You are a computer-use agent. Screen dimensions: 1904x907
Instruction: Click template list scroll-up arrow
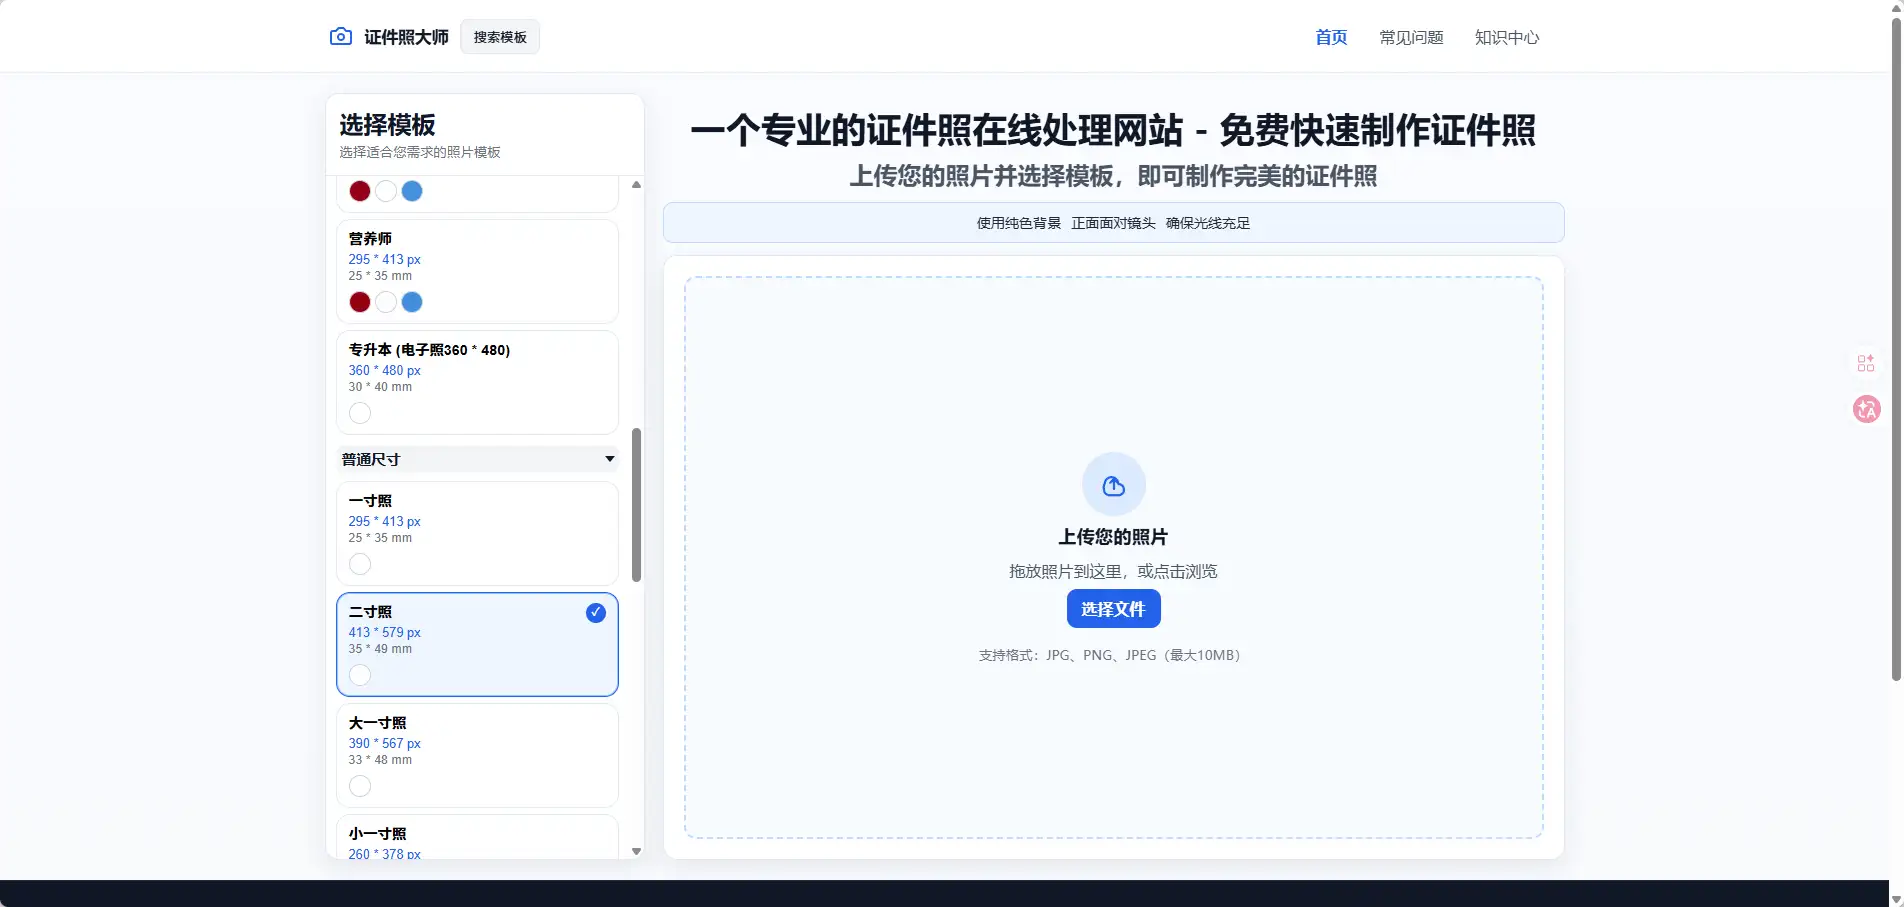(636, 185)
